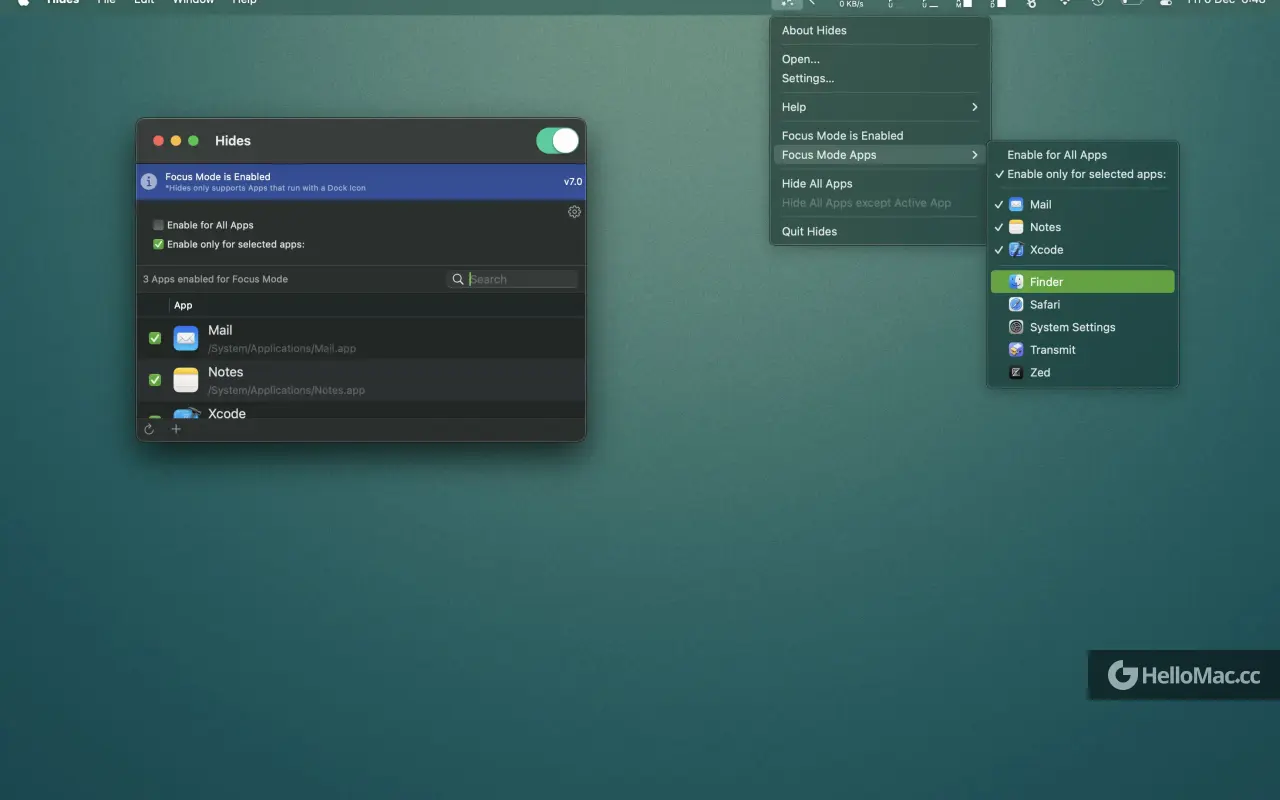
Task: Click the Notes app icon in the app list
Action: point(186,380)
